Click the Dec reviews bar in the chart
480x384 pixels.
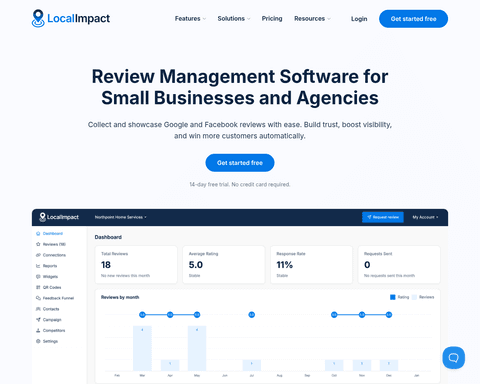pyautogui.click(x=389, y=365)
